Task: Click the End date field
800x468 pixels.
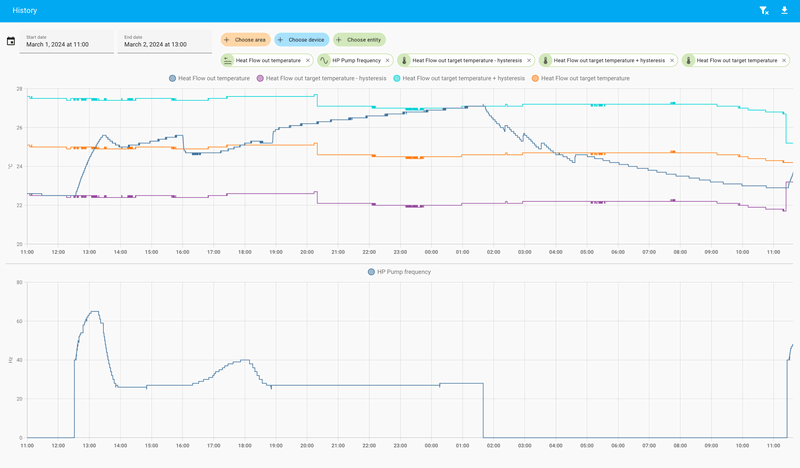Action: pyautogui.click(x=165, y=41)
